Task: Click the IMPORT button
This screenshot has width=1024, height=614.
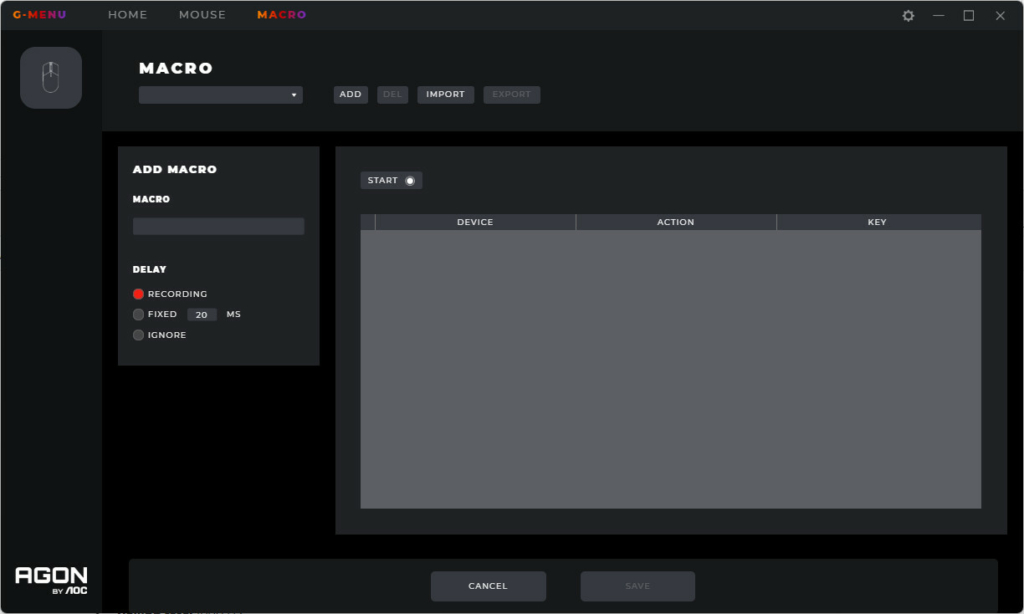Action: (x=445, y=95)
